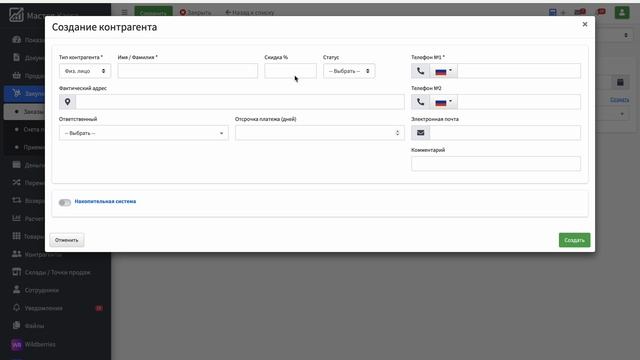Image resolution: width=640 pixels, height=360 pixels.
Task: Open the hamburger menu in the top bar
Action: click(124, 12)
